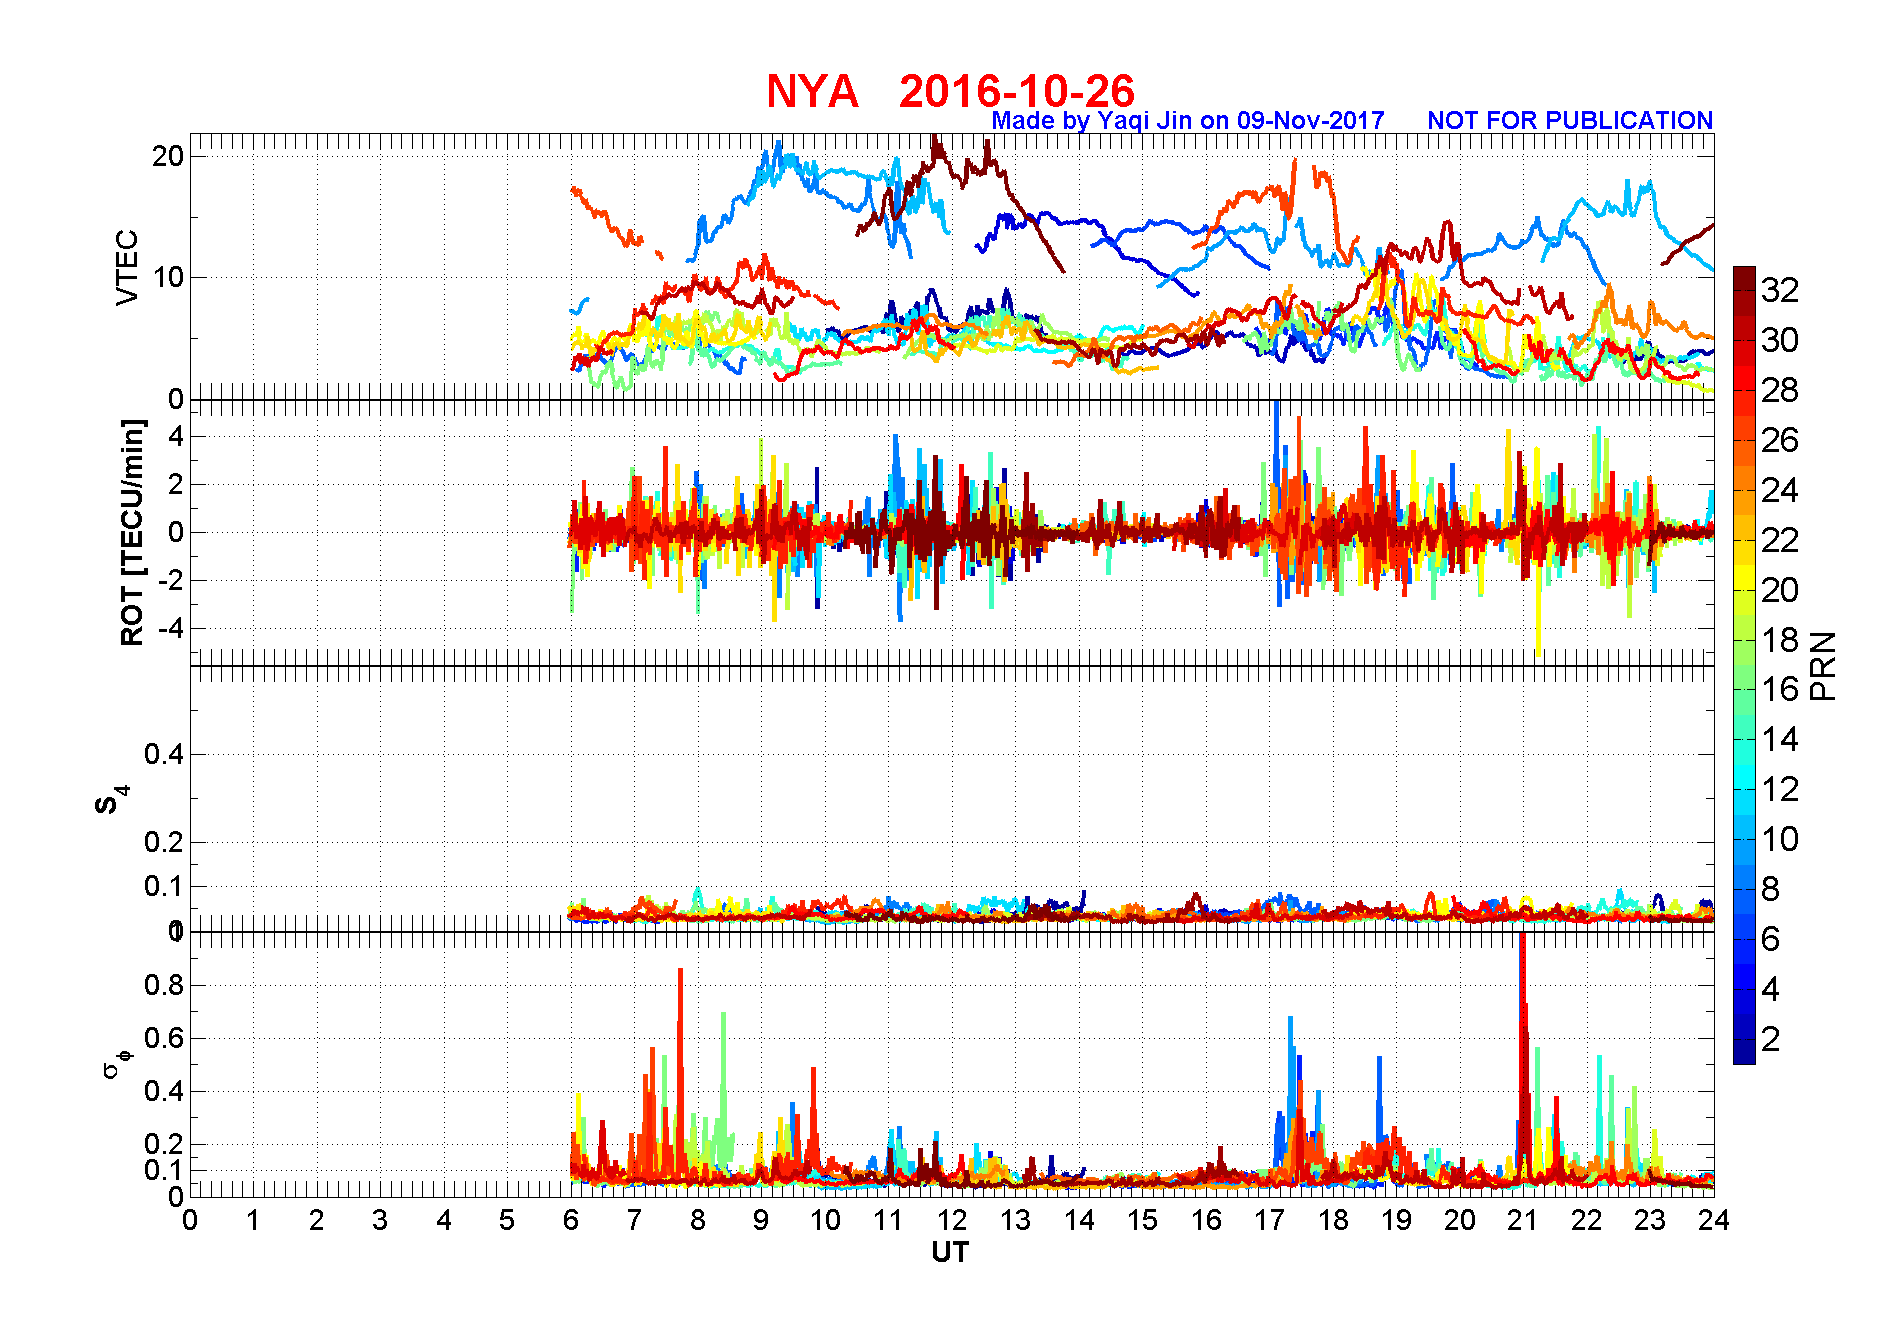Click the plot title "NYA 2016-10-26"
This screenshot has width=1904, height=1330.
950,91
